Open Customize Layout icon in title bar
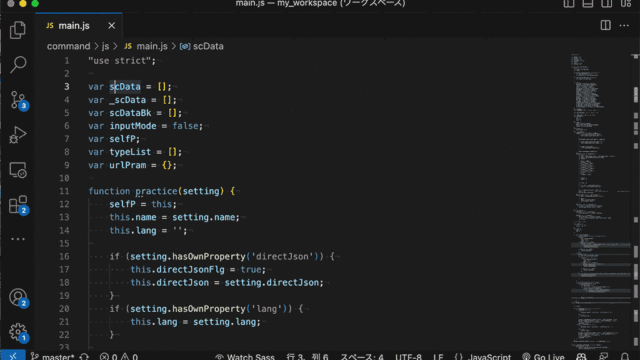Screen dimensions: 640x360 626,4
